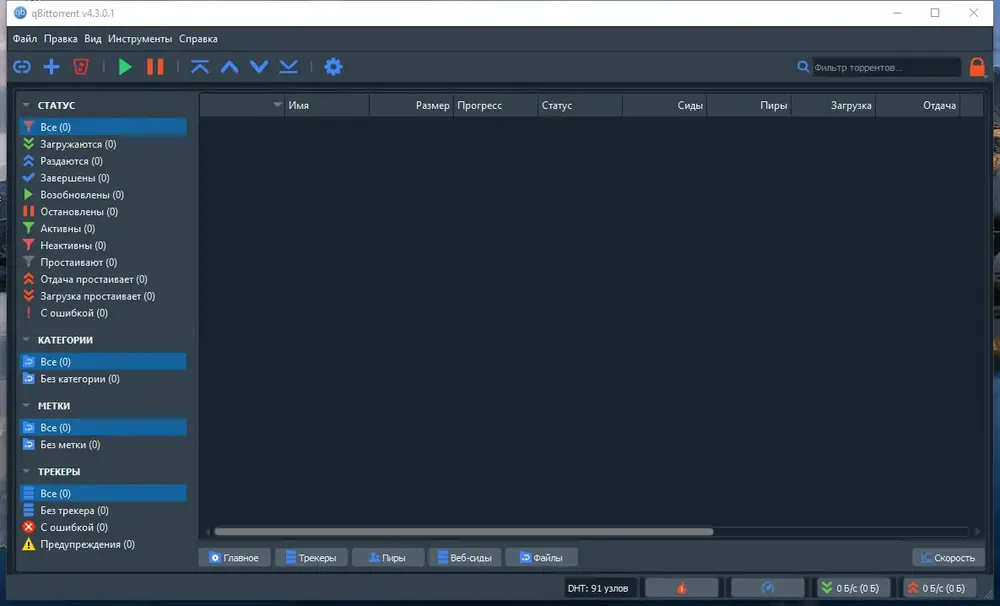The width and height of the screenshot is (1000, 606).
Task: Select Простаивают (0) filter
Action: [103, 262]
